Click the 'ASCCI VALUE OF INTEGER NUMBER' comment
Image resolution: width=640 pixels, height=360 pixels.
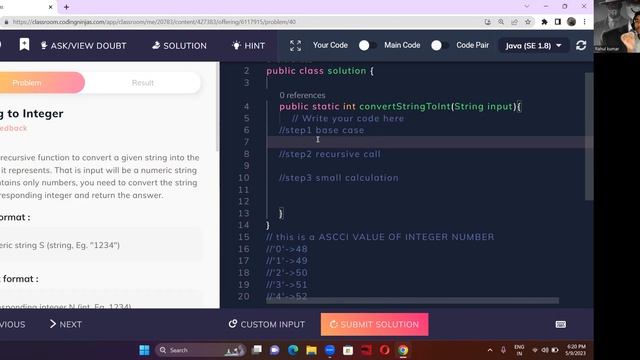click(x=380, y=237)
